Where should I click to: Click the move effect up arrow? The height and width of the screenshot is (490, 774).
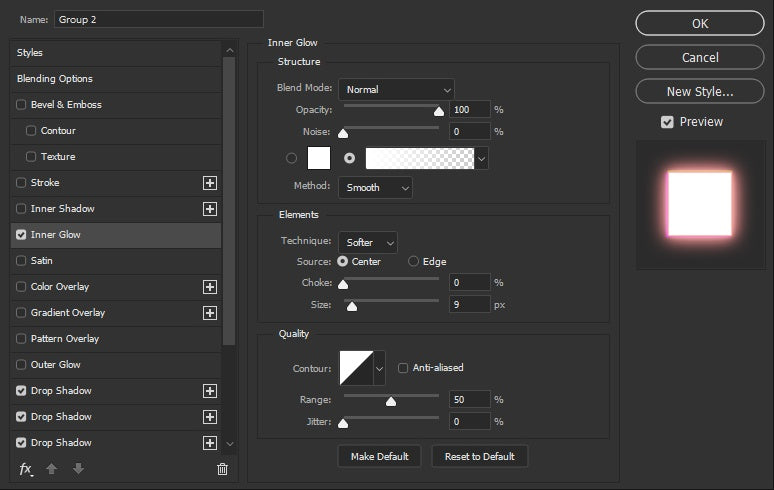[52, 469]
